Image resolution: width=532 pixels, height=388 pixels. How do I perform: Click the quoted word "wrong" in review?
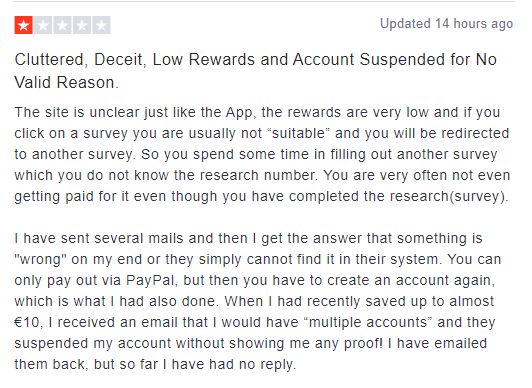40,259
